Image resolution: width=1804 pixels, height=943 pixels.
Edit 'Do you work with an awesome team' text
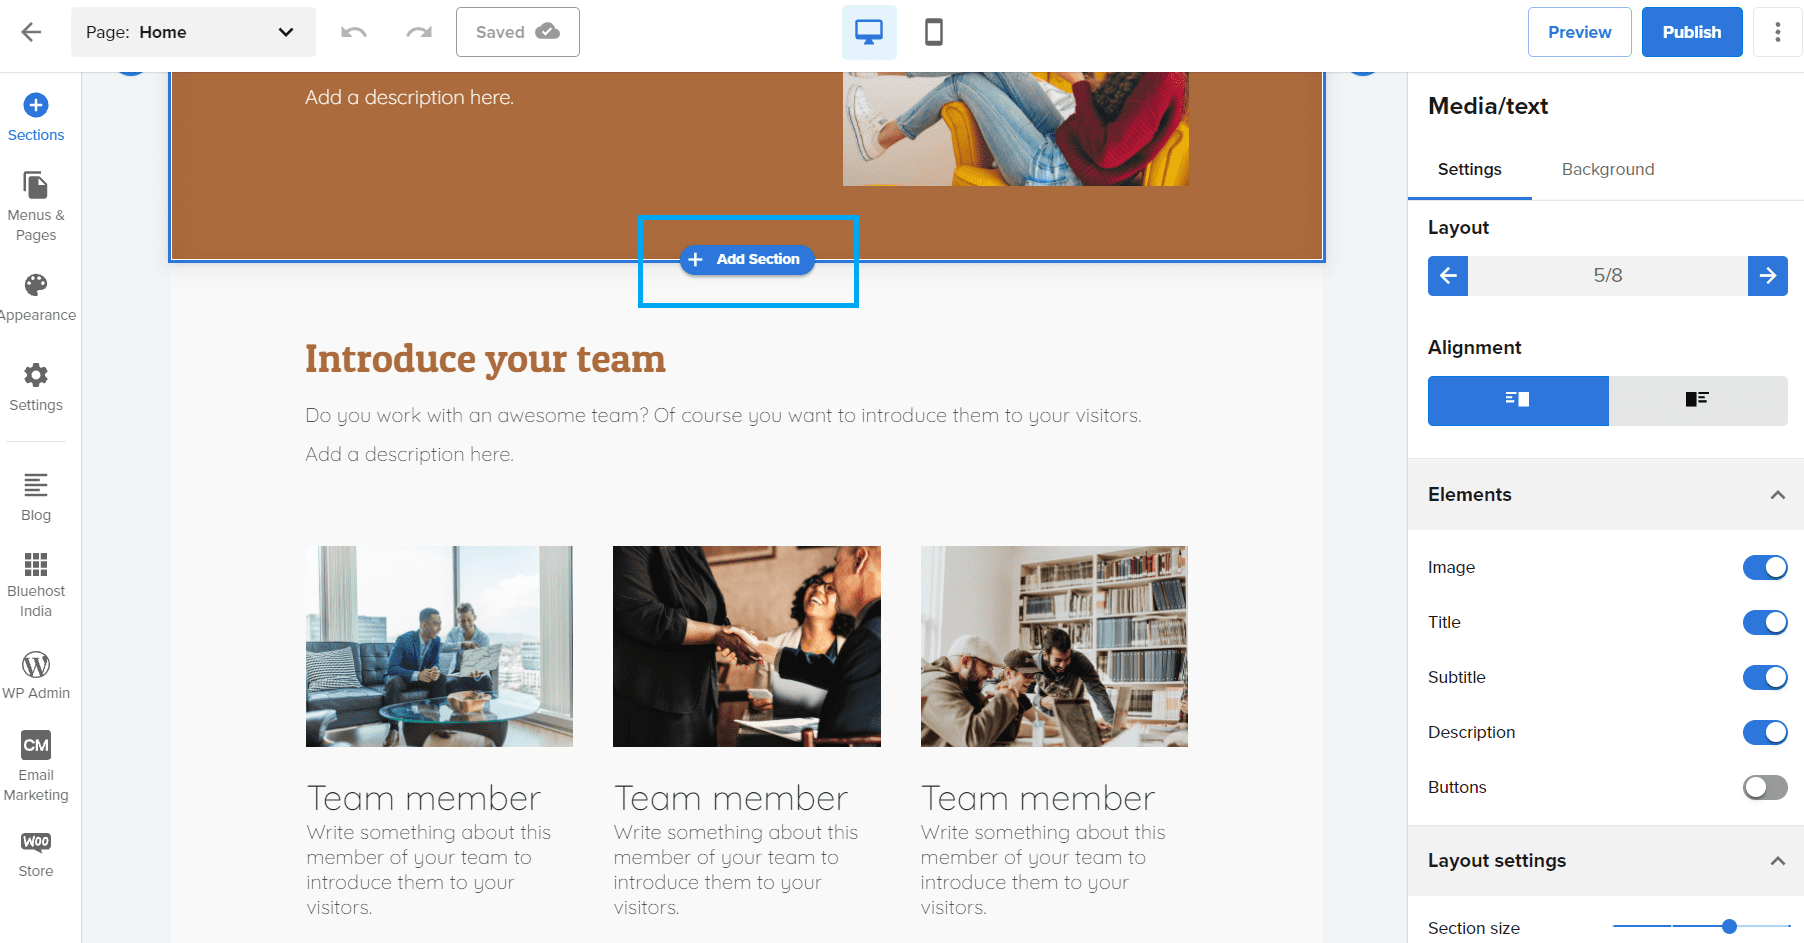[x=723, y=416]
